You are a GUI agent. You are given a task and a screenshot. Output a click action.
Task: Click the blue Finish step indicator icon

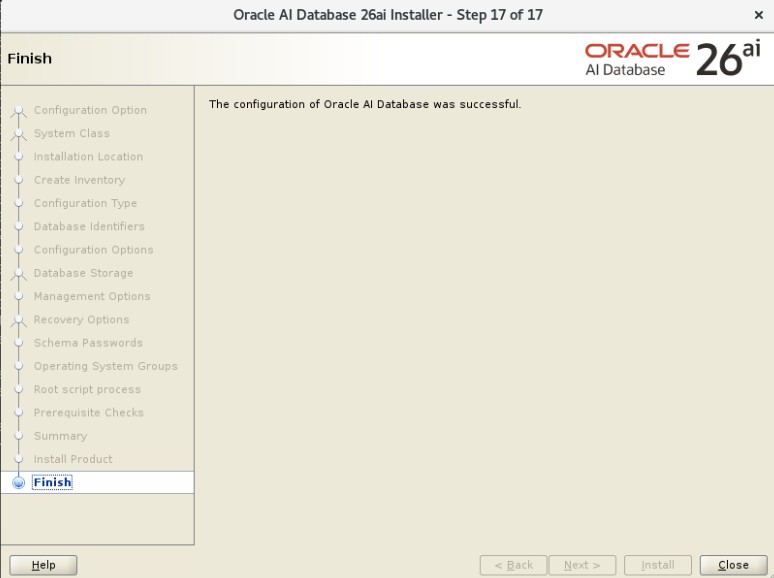point(19,483)
